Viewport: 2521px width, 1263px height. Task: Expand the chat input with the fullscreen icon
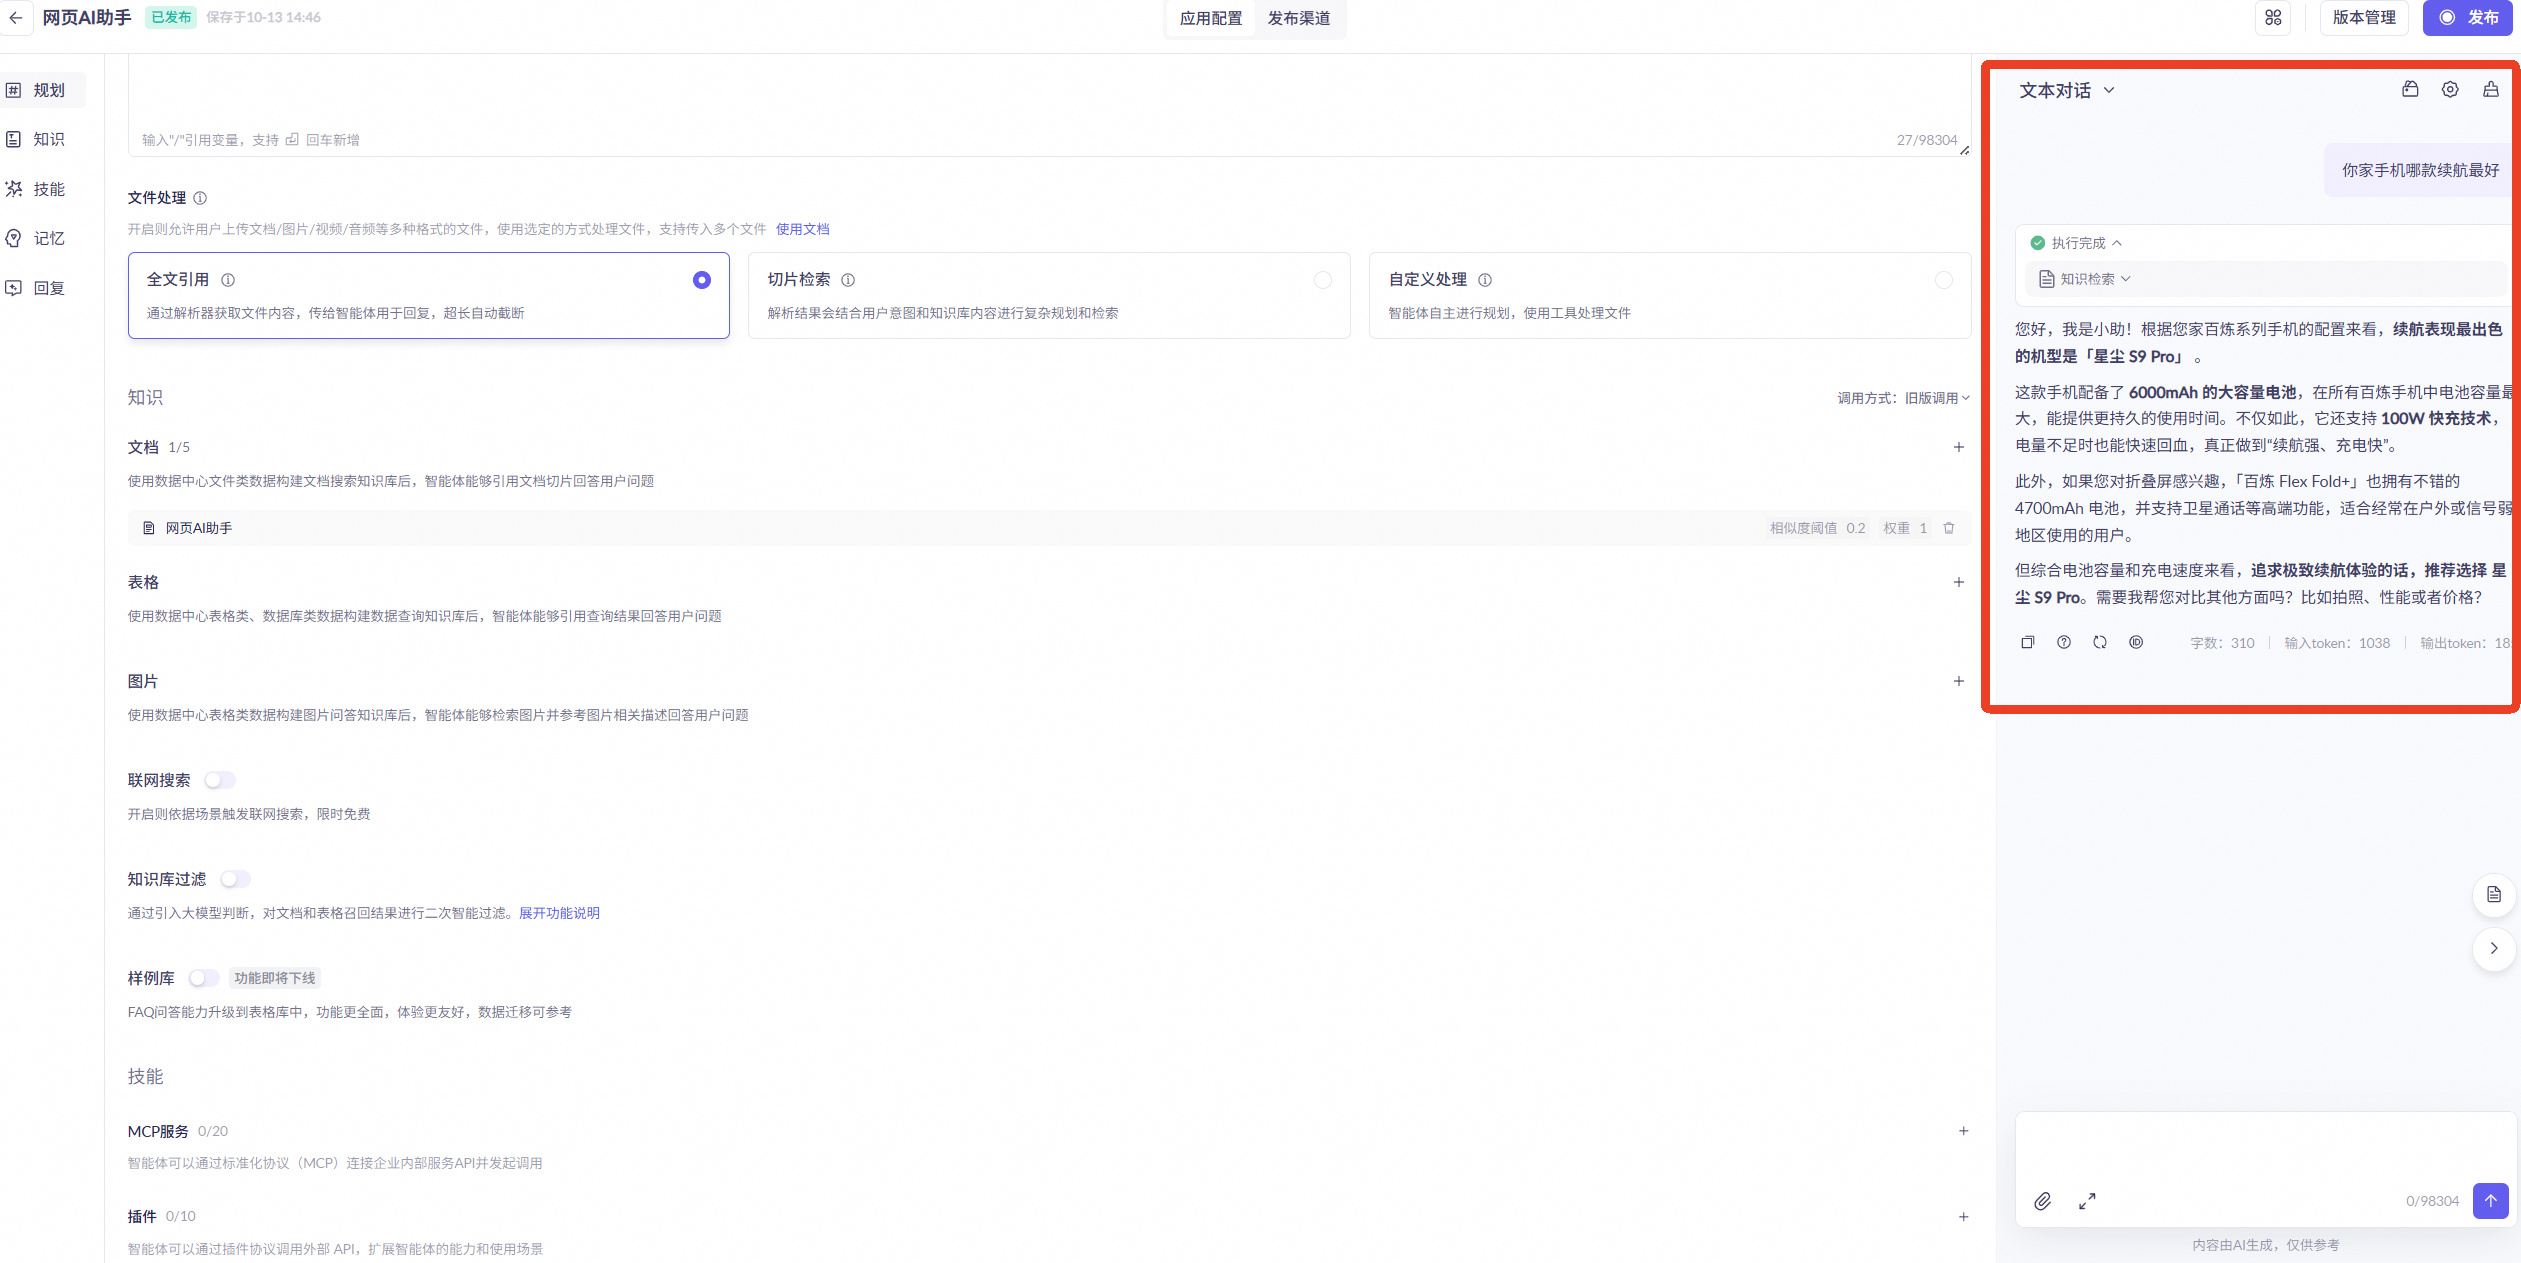2086,1201
